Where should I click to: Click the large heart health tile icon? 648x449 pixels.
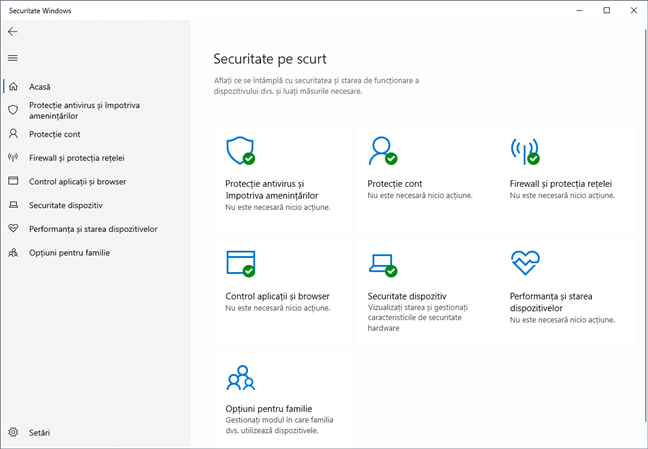[x=525, y=263]
